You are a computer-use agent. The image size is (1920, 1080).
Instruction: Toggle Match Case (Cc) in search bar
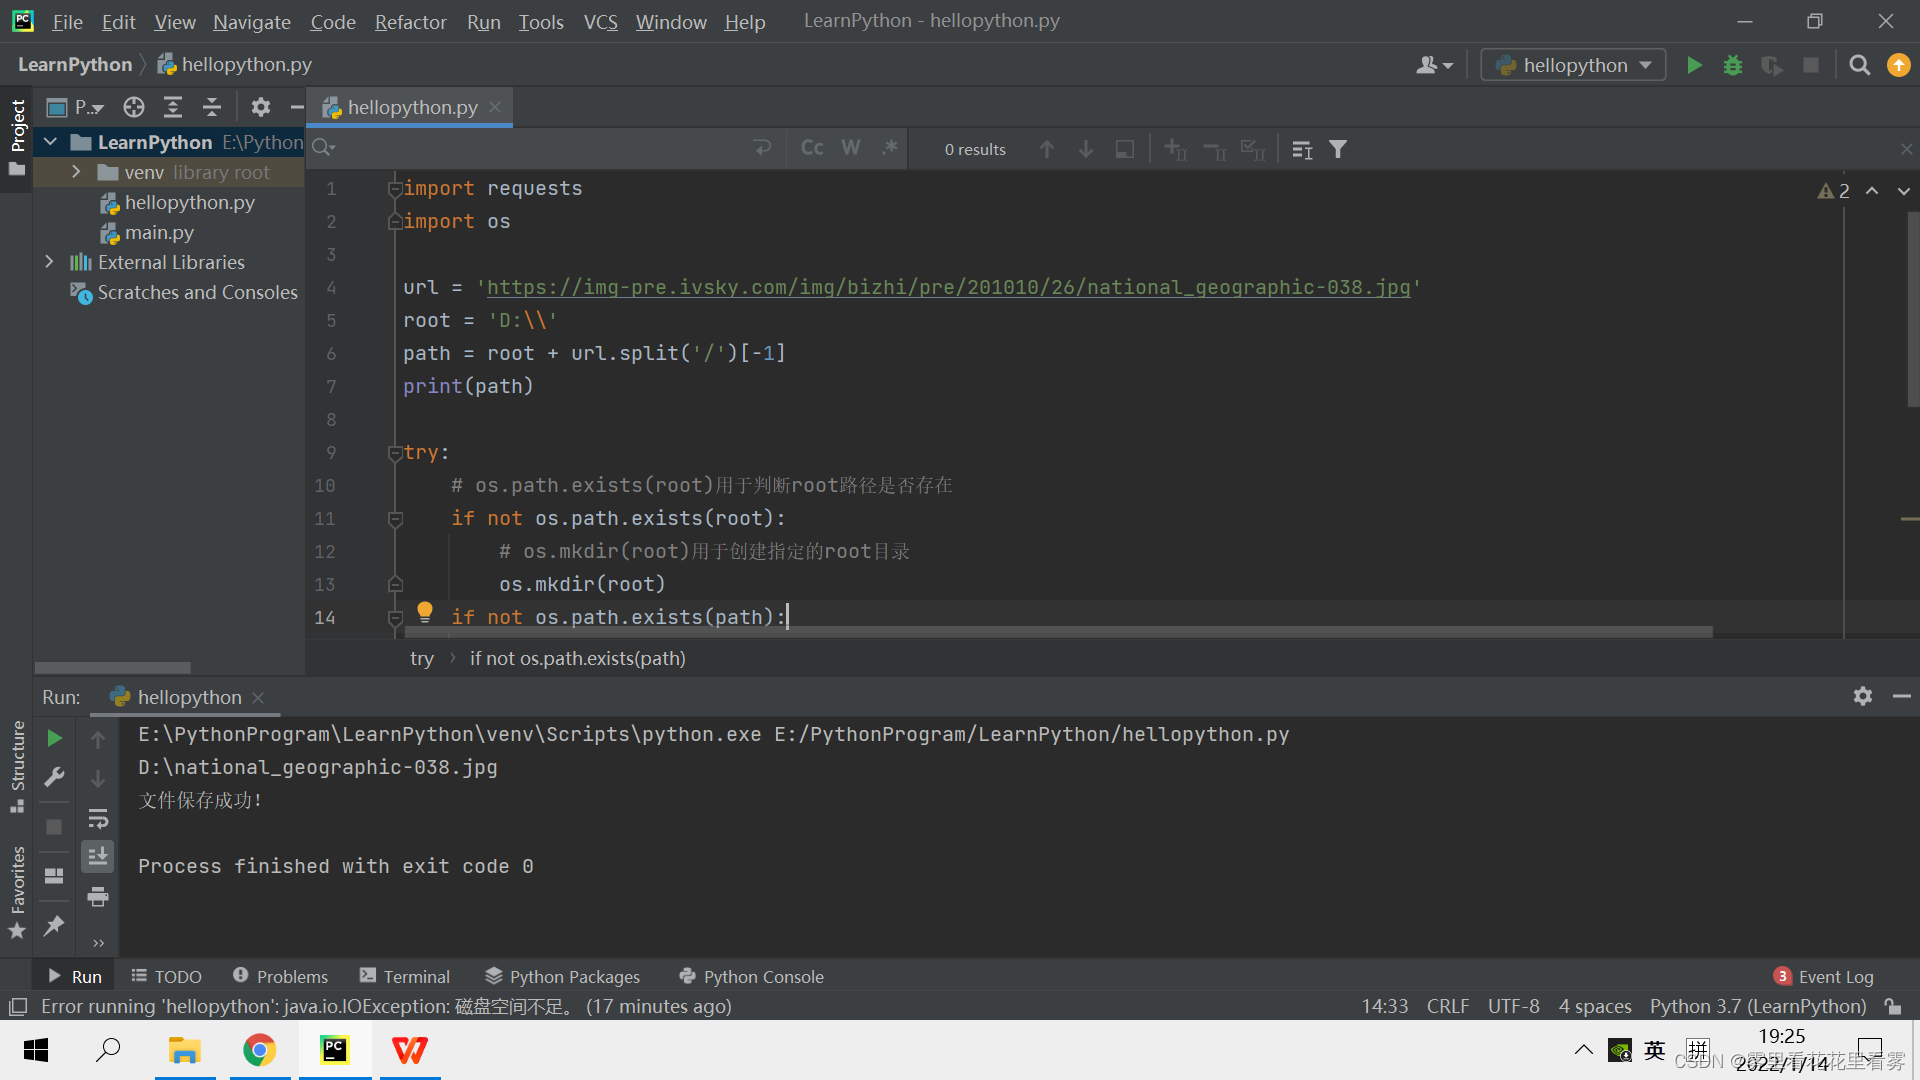coord(812,148)
